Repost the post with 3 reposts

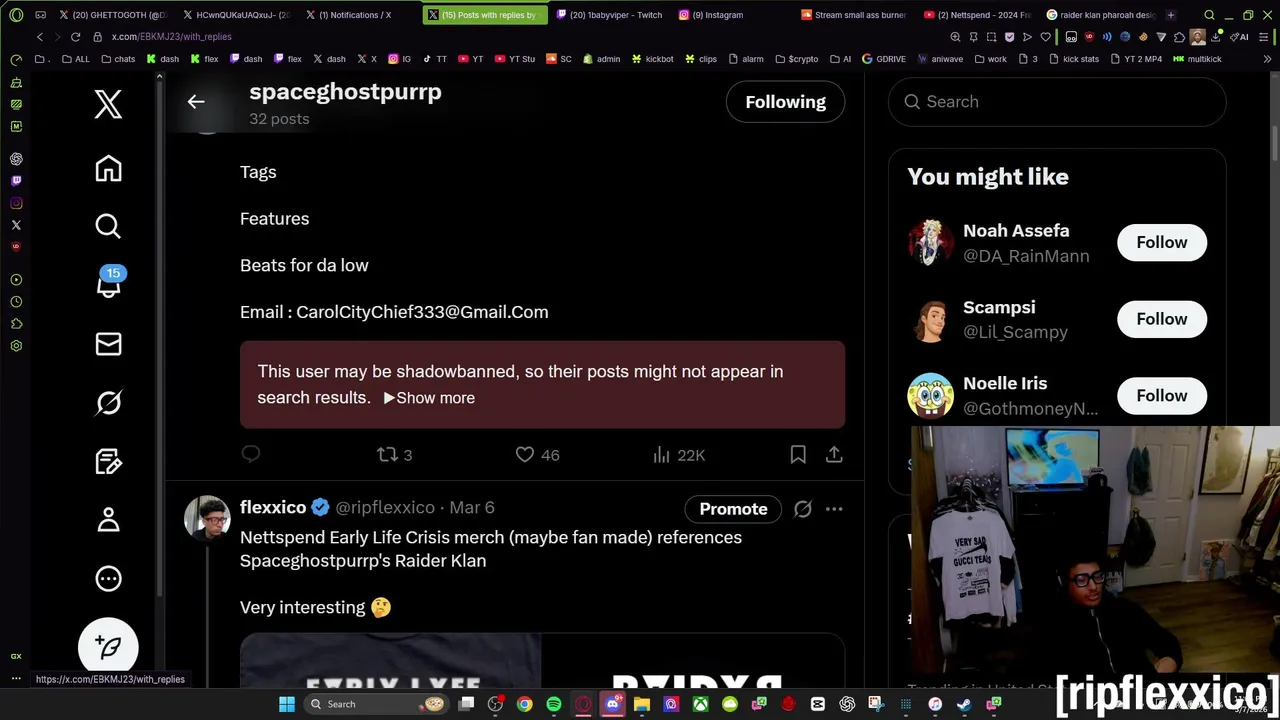tap(394, 455)
